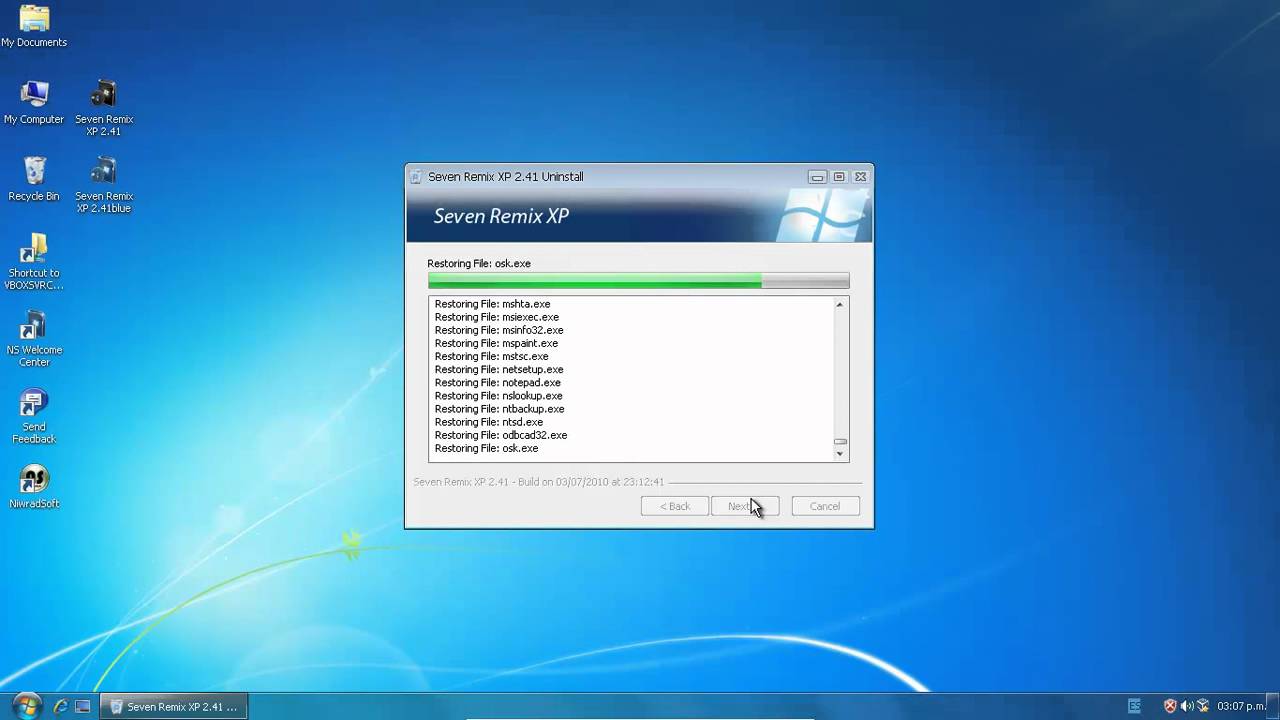
Task: Click the VirtualBox cube tray icon
Action: (x=1203, y=706)
